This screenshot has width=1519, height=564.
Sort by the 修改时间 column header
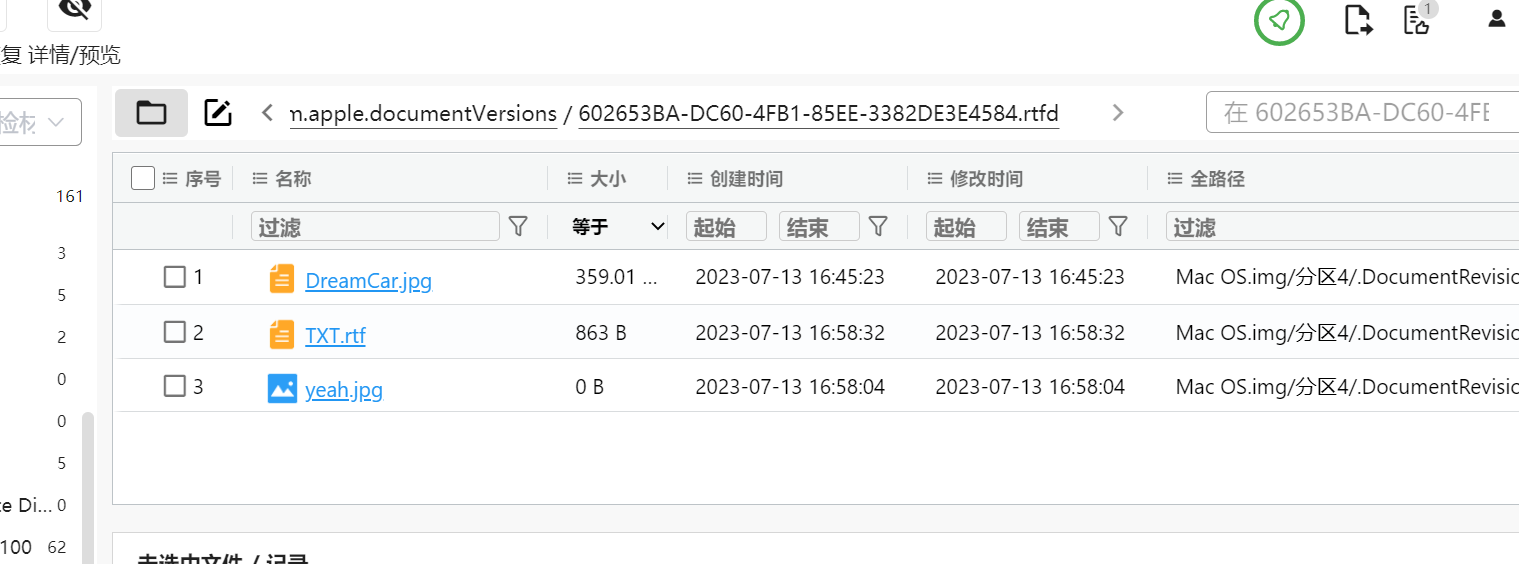coord(986,179)
